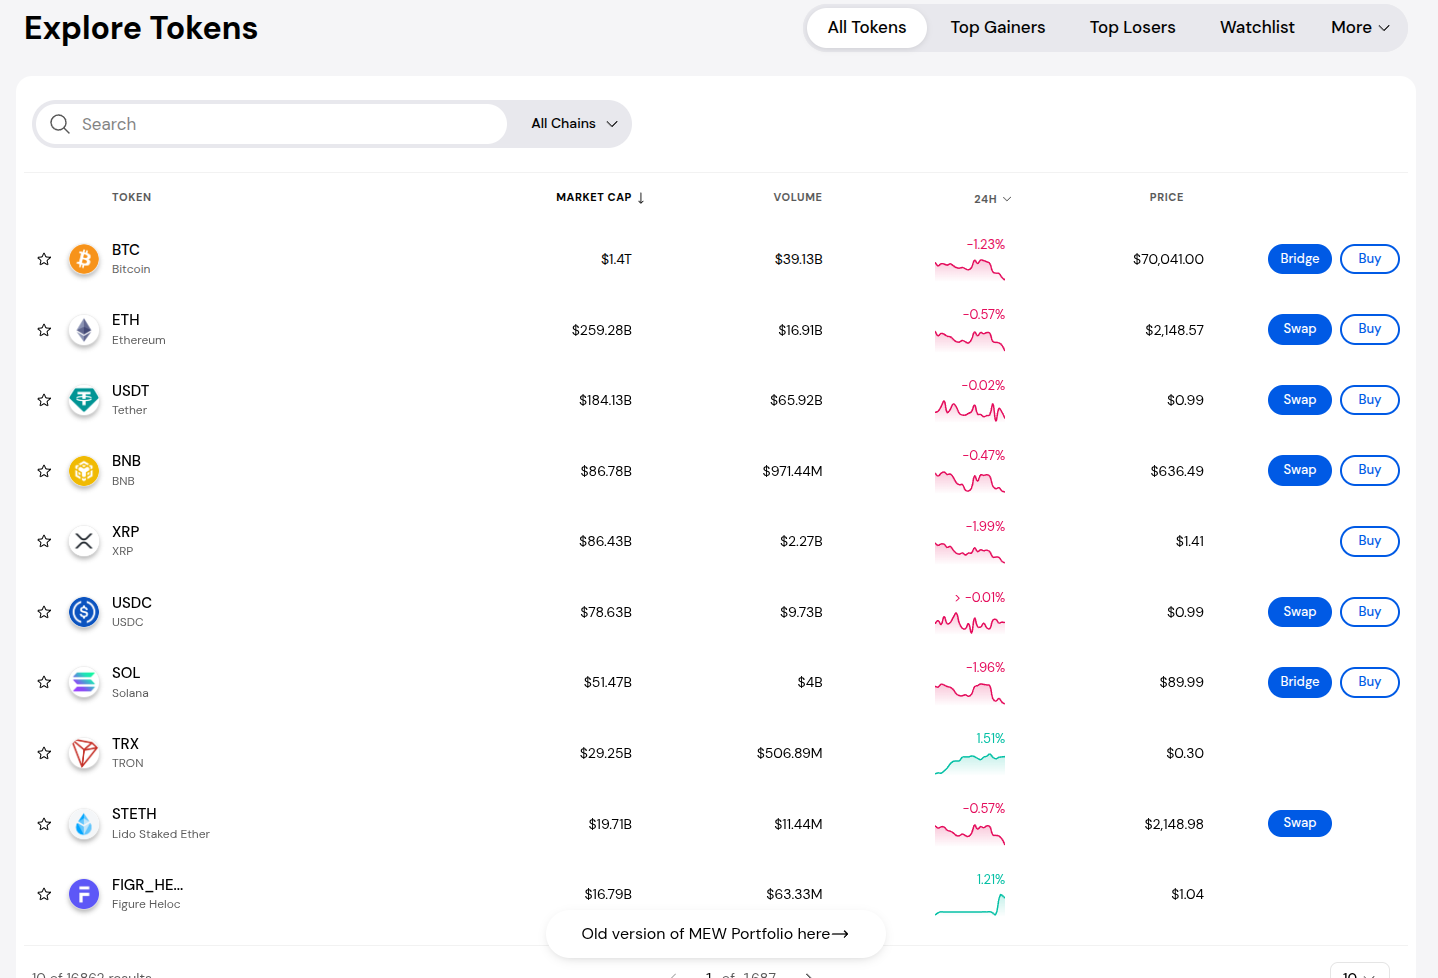This screenshot has width=1438, height=978.
Task: Click the Swap button for USDC
Action: (x=1300, y=612)
